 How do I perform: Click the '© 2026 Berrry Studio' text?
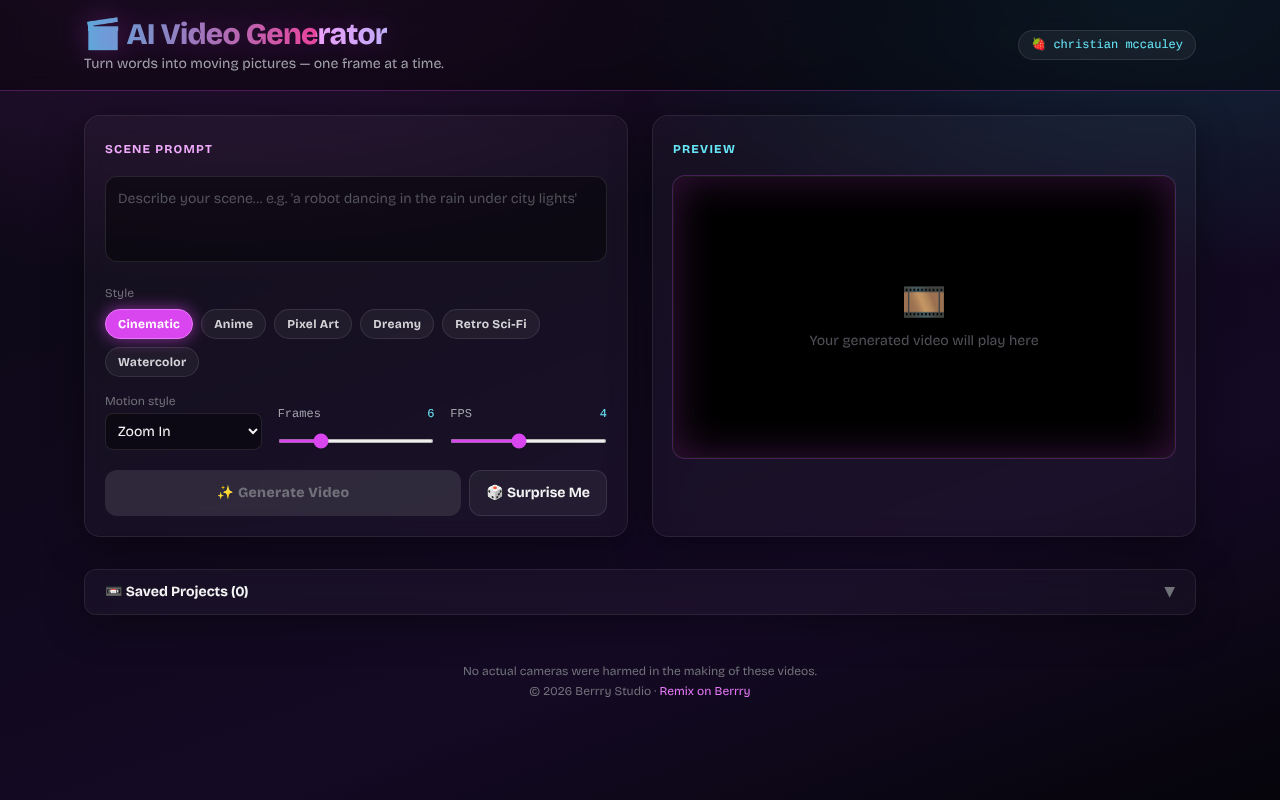590,691
